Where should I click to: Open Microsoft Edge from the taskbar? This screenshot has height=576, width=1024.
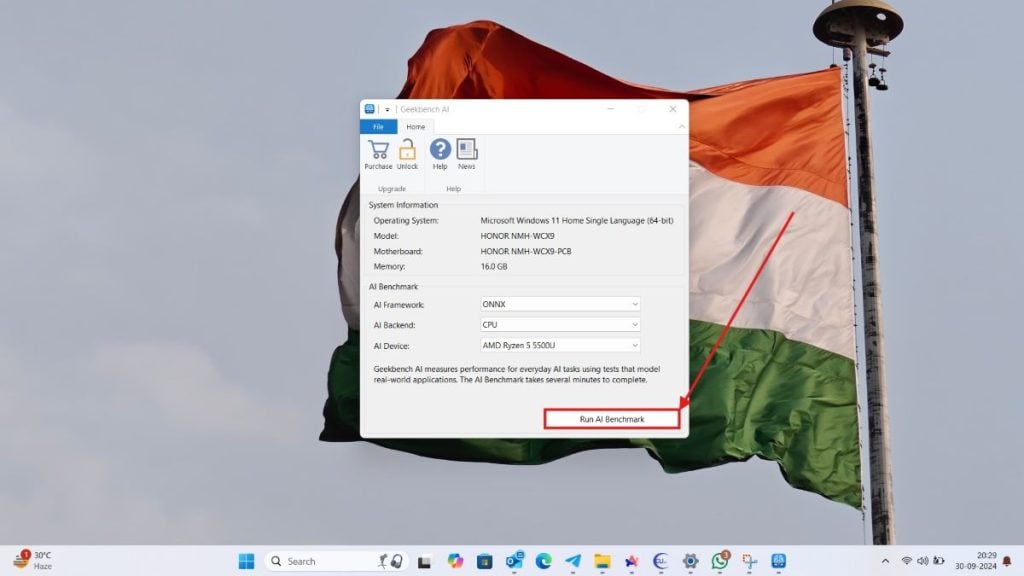coord(543,561)
